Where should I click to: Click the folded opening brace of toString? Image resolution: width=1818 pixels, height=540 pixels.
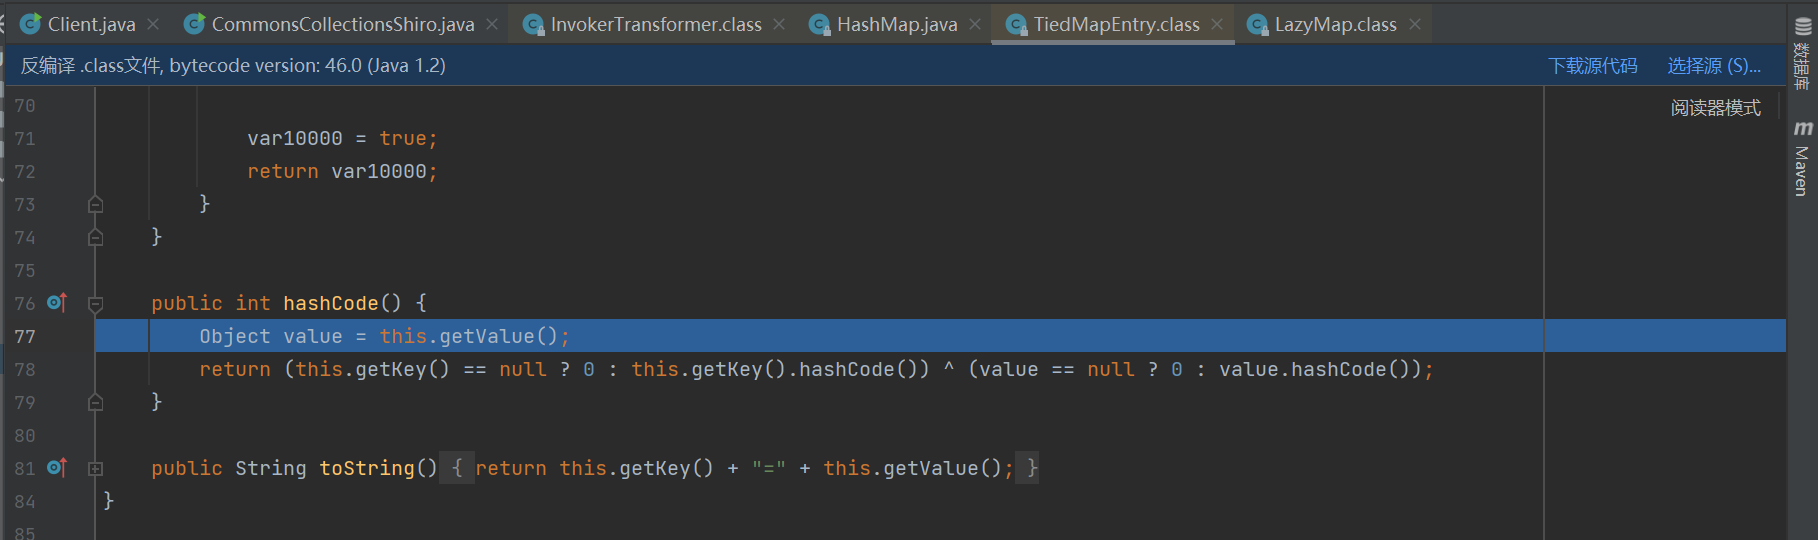(456, 468)
